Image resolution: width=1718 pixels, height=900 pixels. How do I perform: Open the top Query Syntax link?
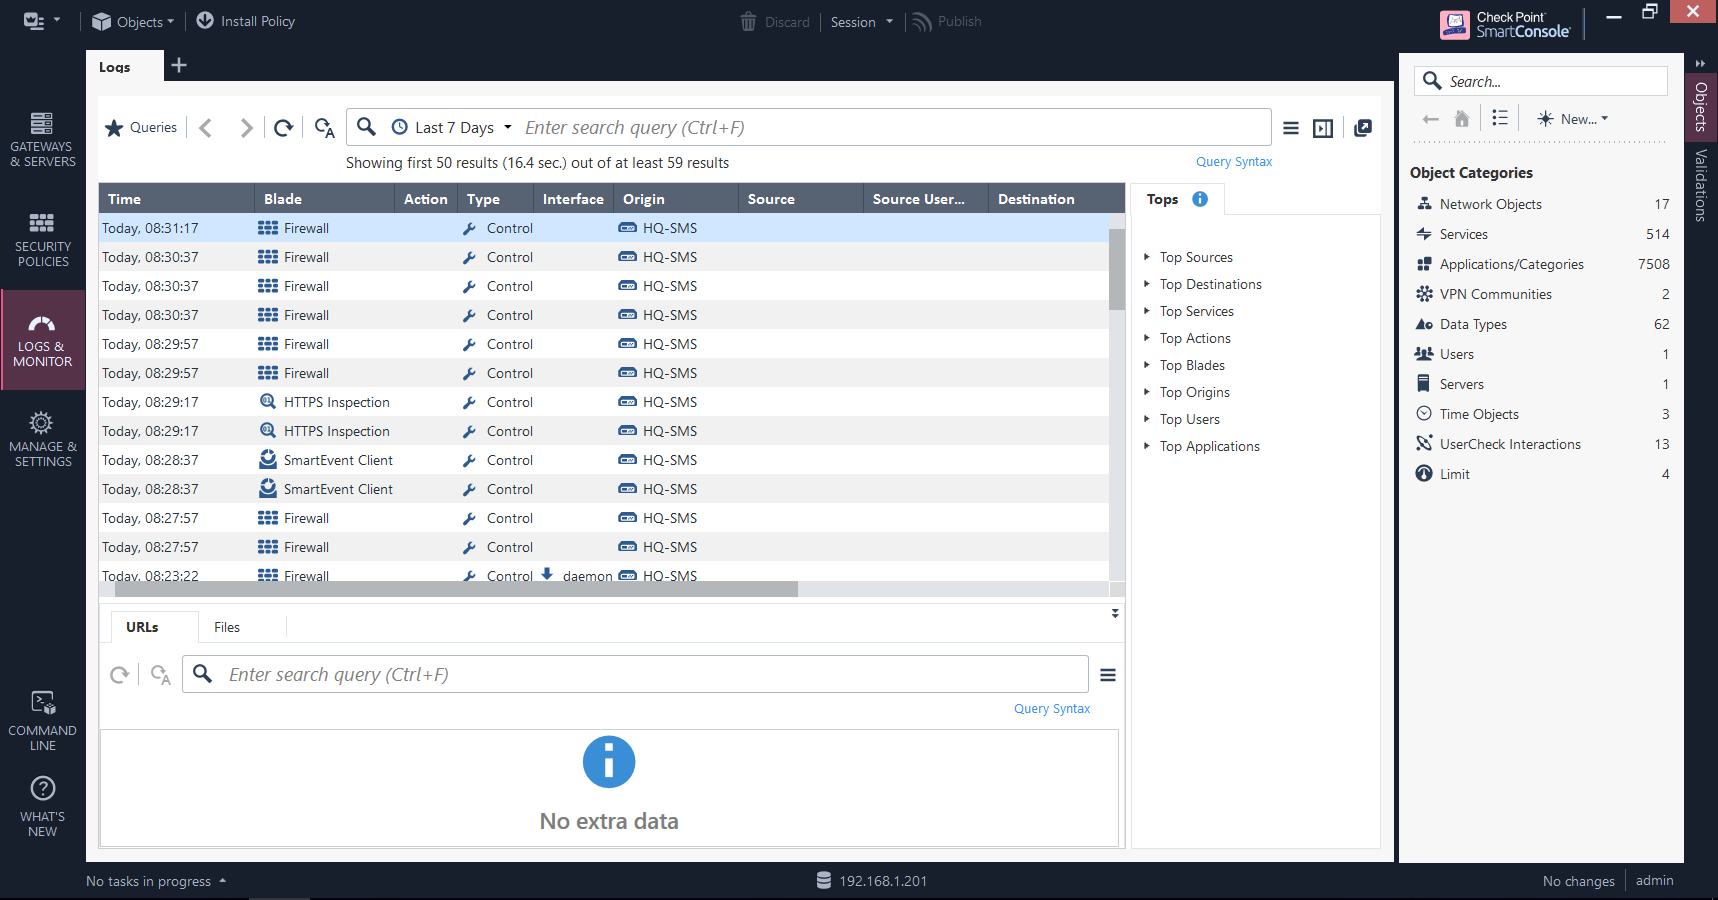coord(1234,162)
